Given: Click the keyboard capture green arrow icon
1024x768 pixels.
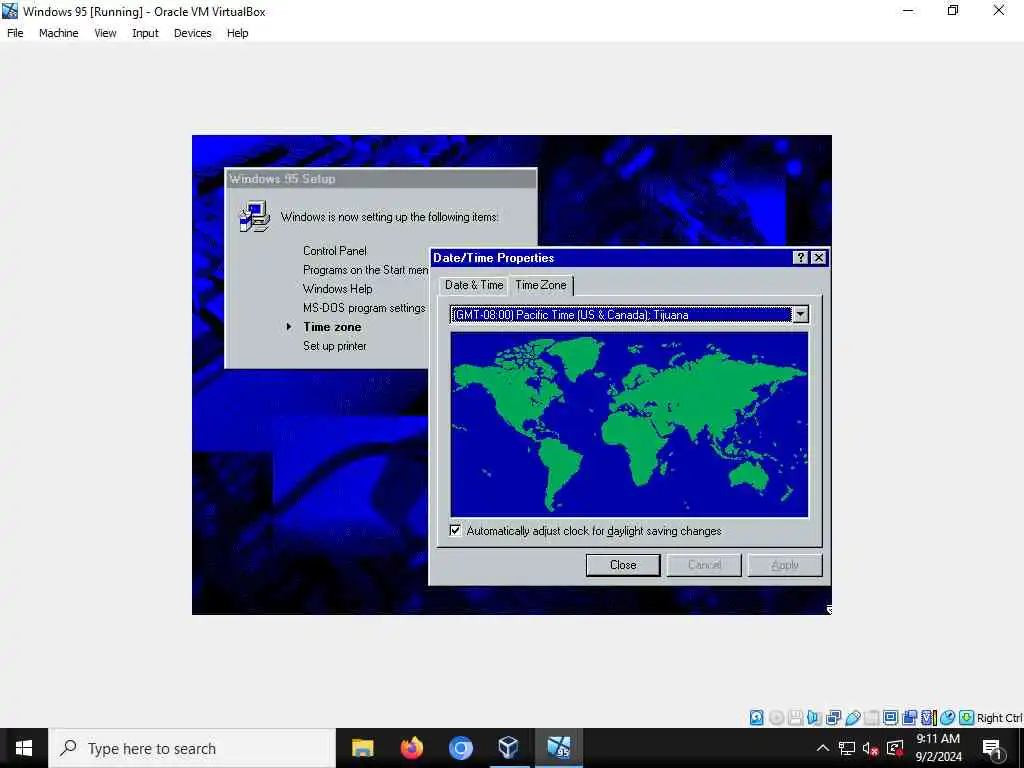Looking at the screenshot, I should pos(967,718).
